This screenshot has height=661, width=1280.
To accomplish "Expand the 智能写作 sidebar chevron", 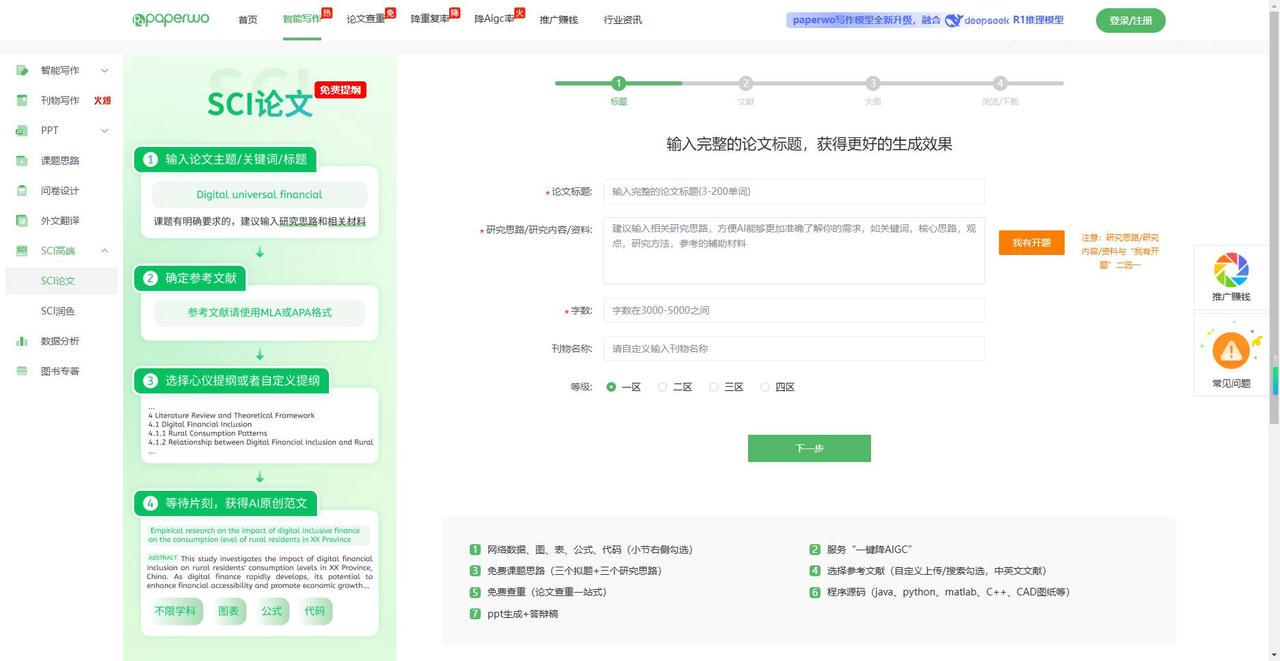I will (x=104, y=71).
